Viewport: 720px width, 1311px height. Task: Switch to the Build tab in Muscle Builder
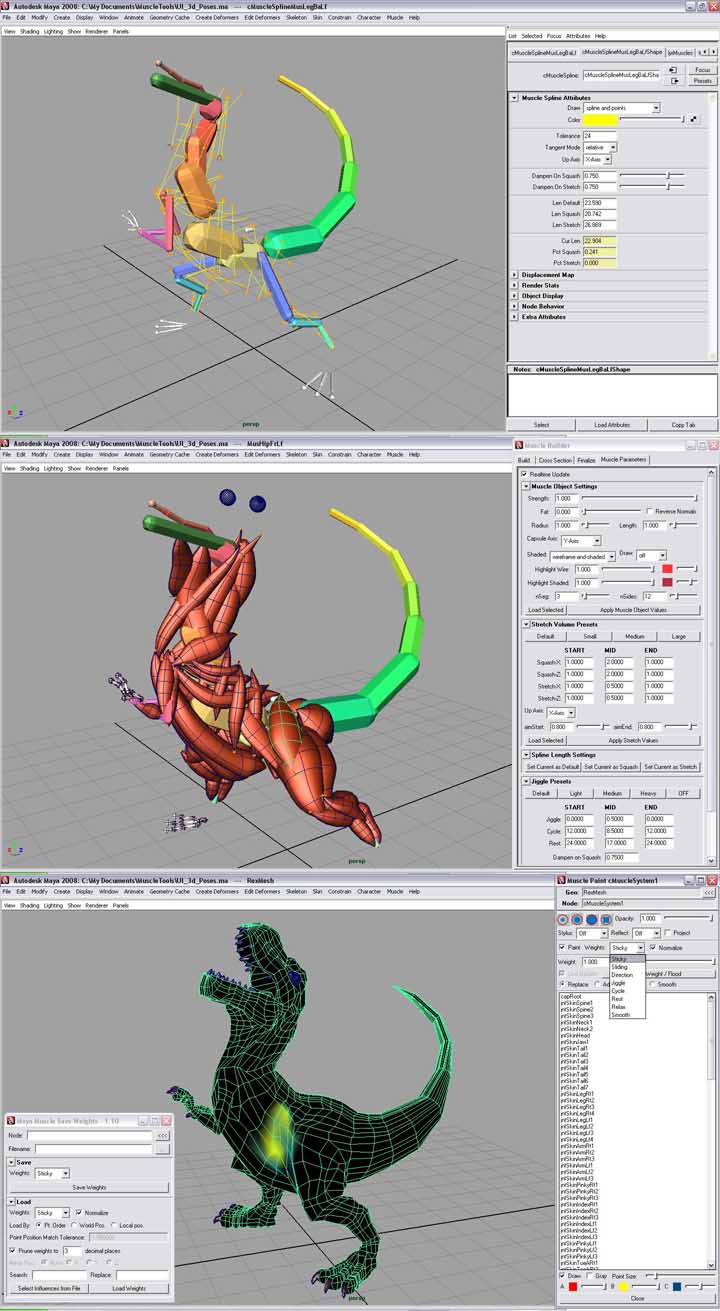click(x=525, y=460)
